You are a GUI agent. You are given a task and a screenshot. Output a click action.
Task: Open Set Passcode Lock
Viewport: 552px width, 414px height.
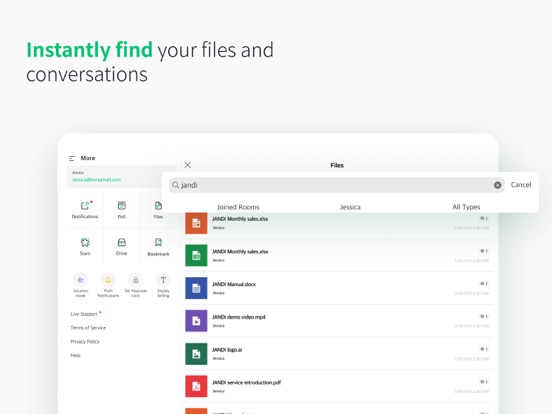(136, 280)
